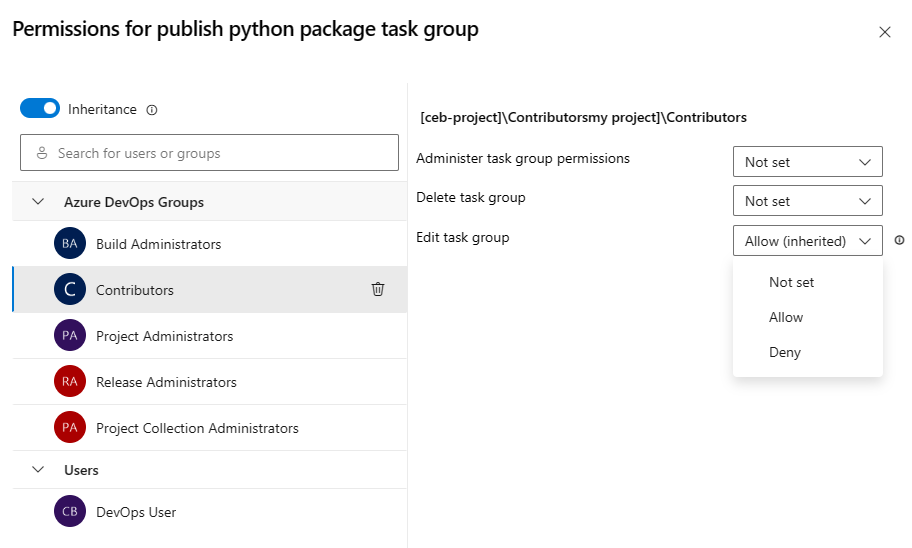Select the Build Administrators group
This screenshot has width=912, height=548.
(209, 244)
